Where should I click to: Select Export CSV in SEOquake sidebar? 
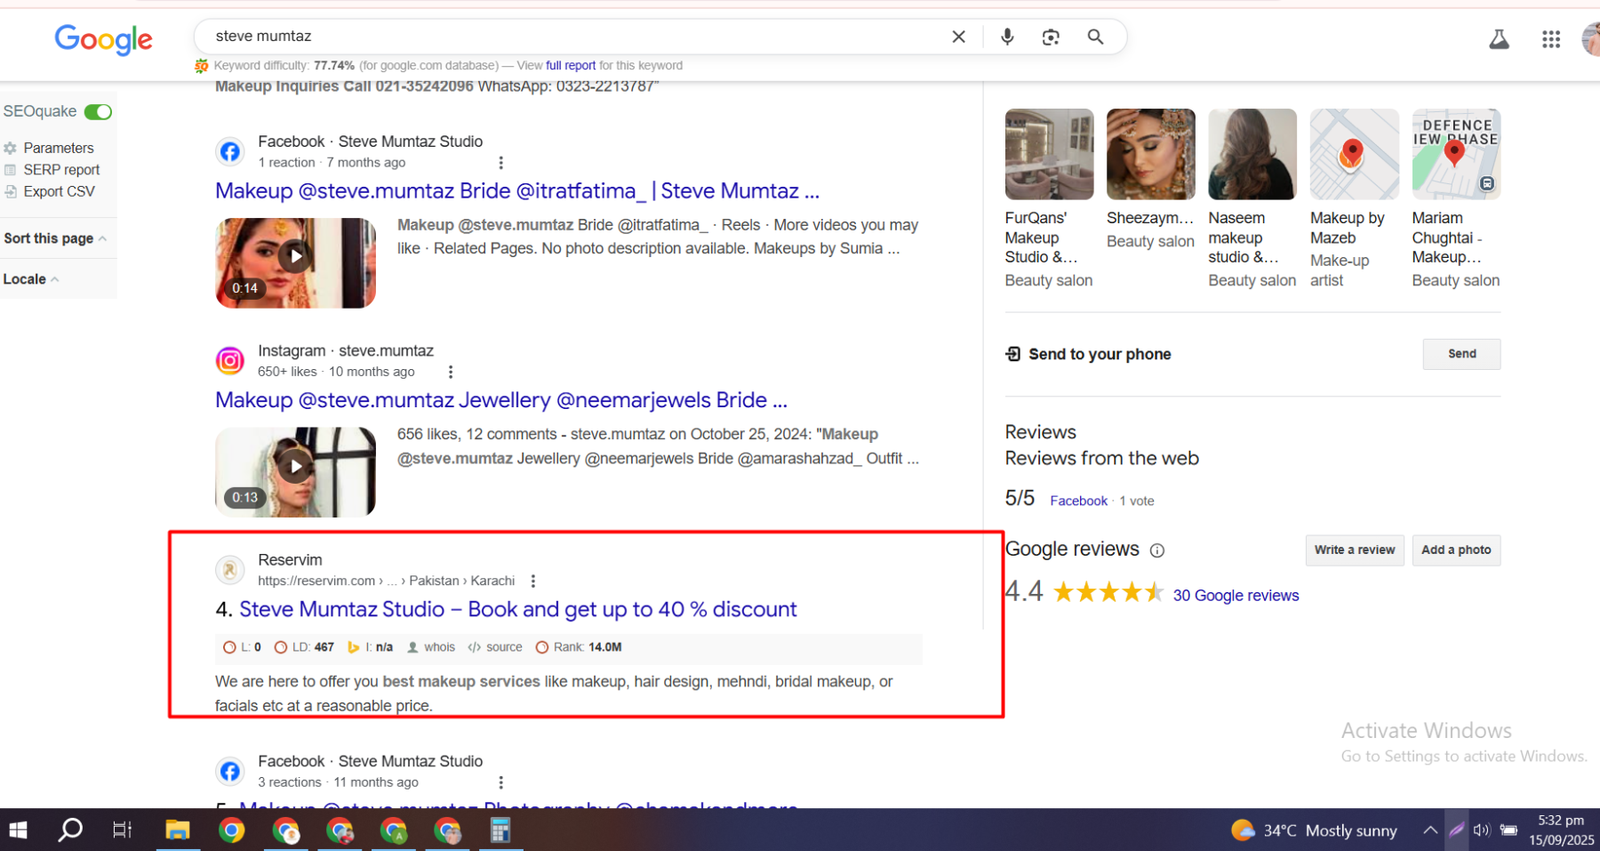[x=59, y=191]
